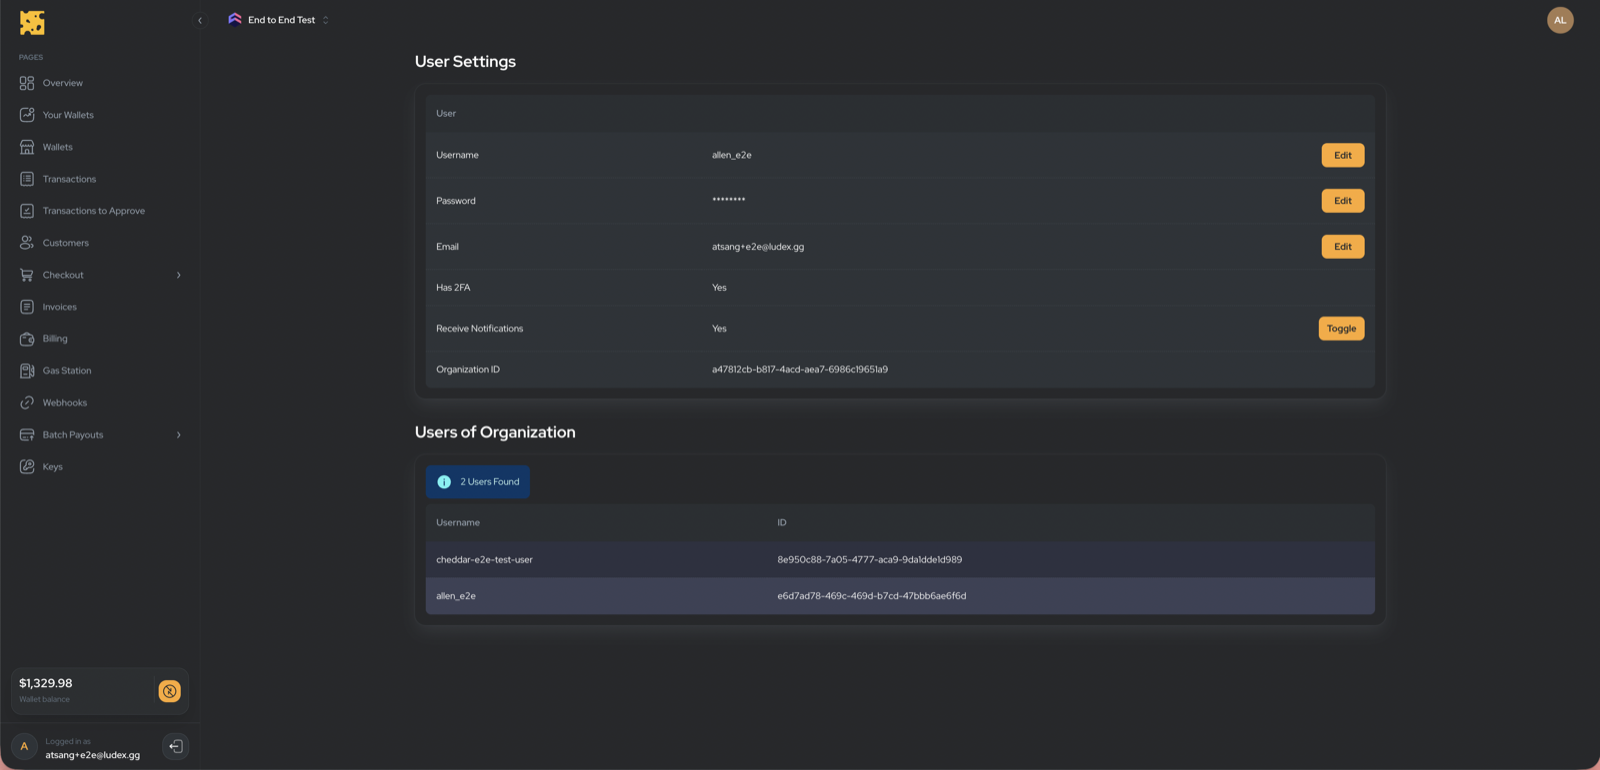Image resolution: width=1600 pixels, height=770 pixels.
Task: Click the Your Wallets icon
Action: coord(27,115)
